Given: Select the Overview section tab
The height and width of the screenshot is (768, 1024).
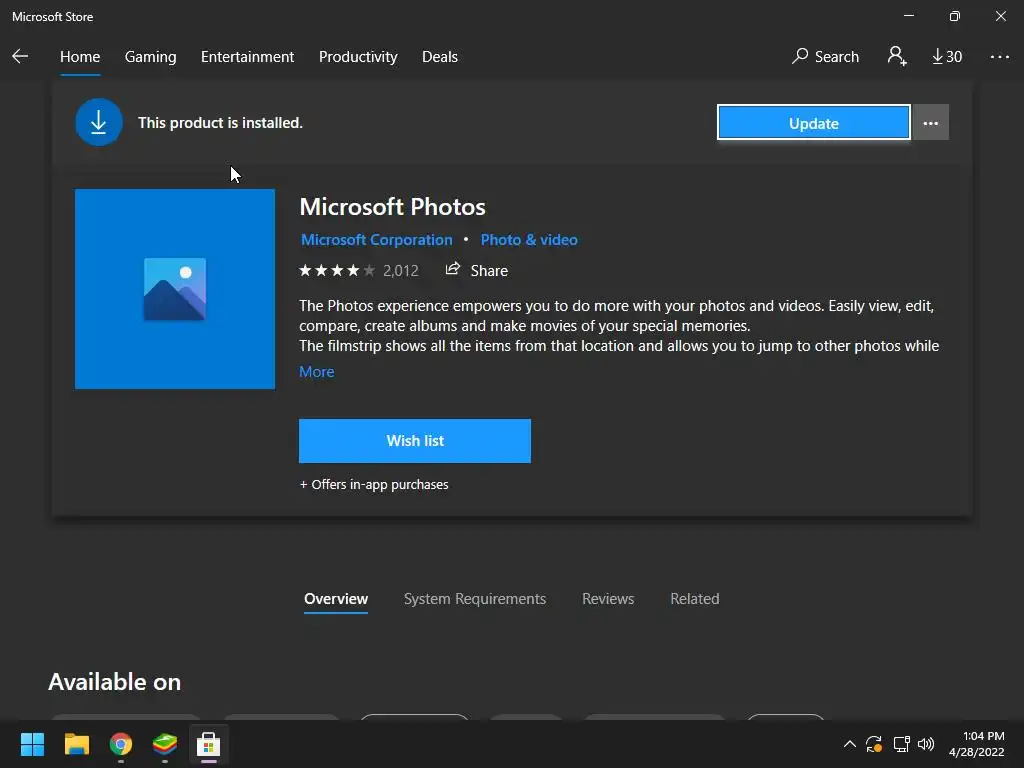Looking at the screenshot, I should pyautogui.click(x=336, y=599).
